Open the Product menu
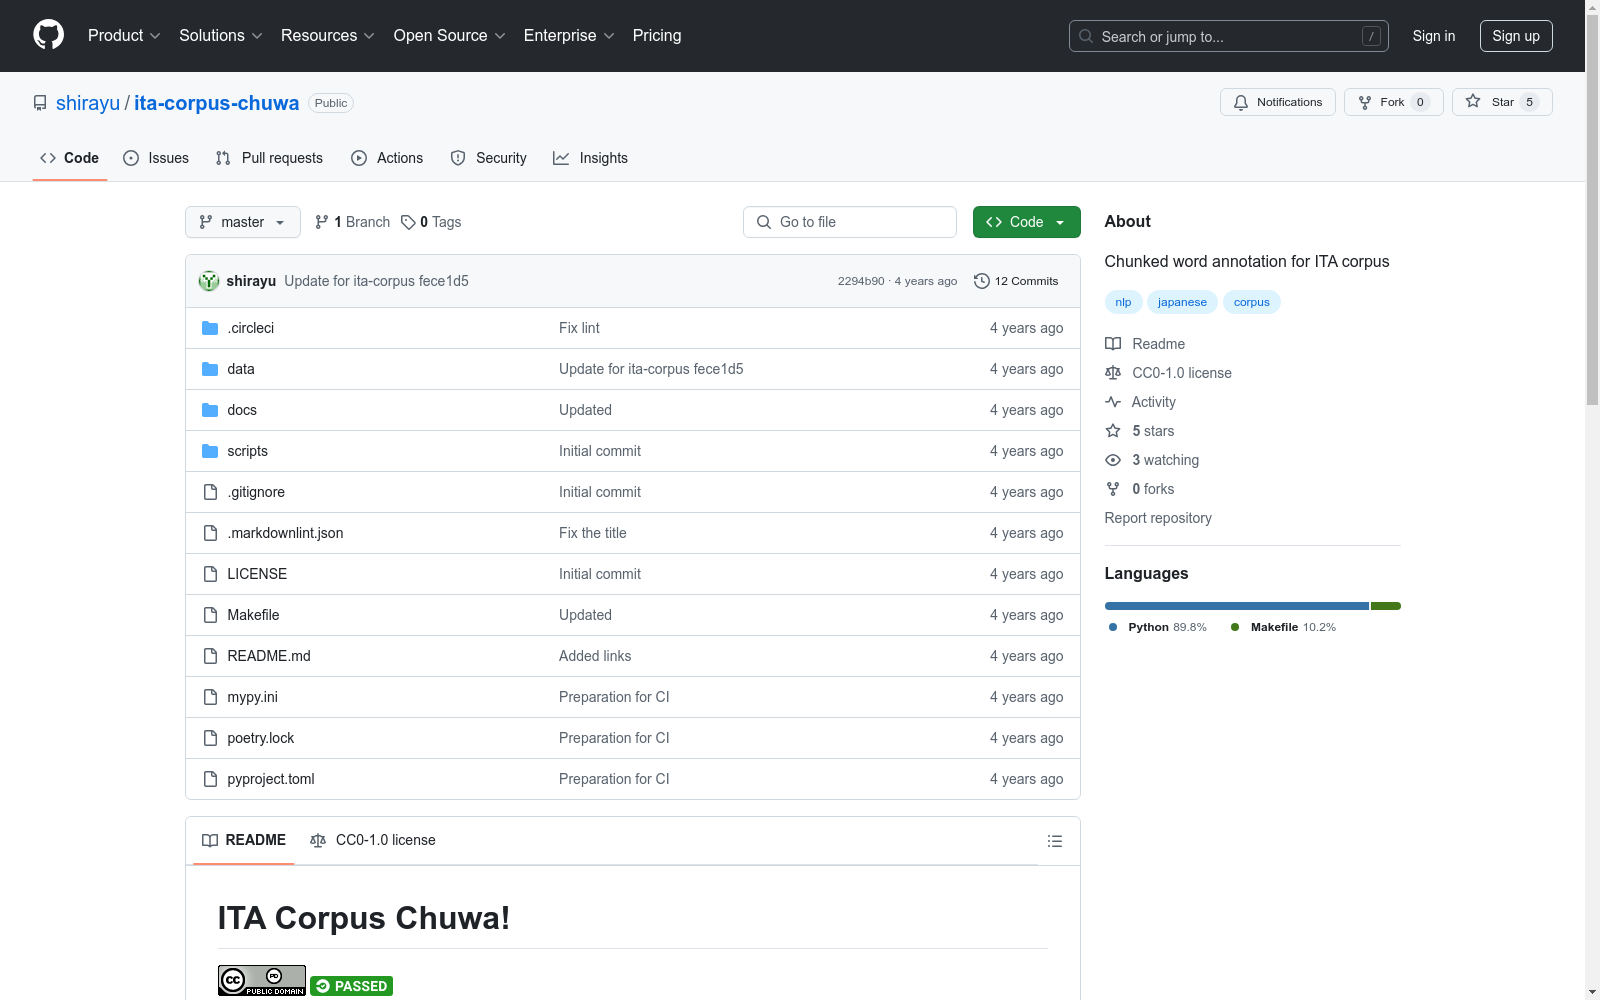 124,36
